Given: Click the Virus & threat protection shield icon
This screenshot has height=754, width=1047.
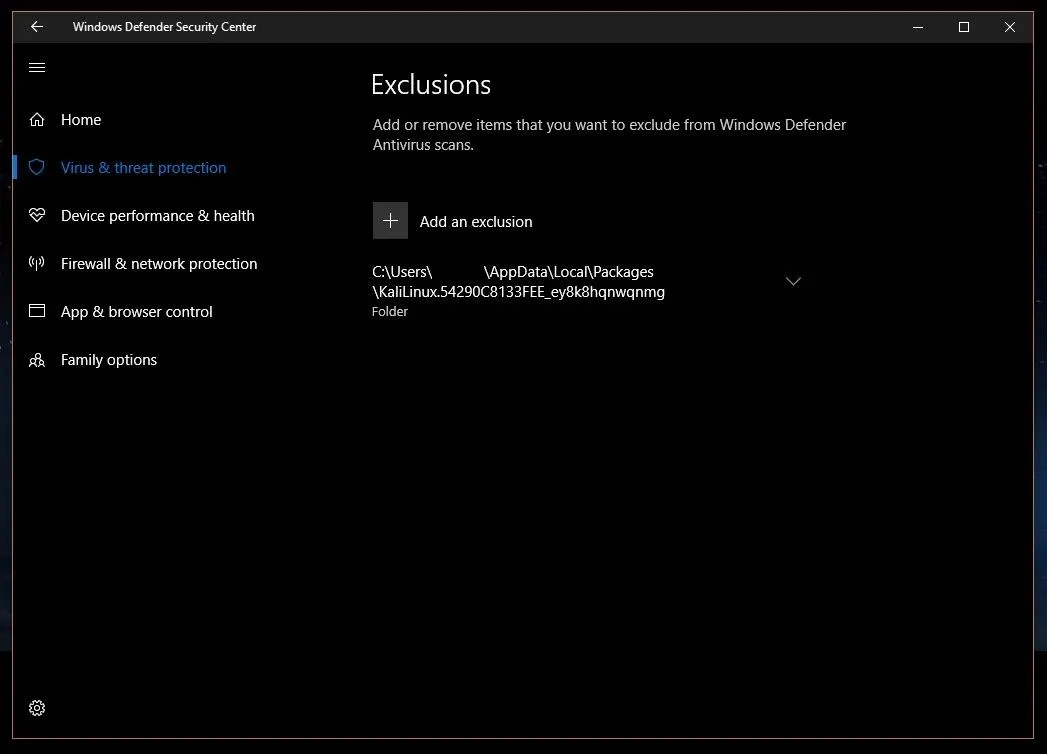Looking at the screenshot, I should pyautogui.click(x=37, y=167).
